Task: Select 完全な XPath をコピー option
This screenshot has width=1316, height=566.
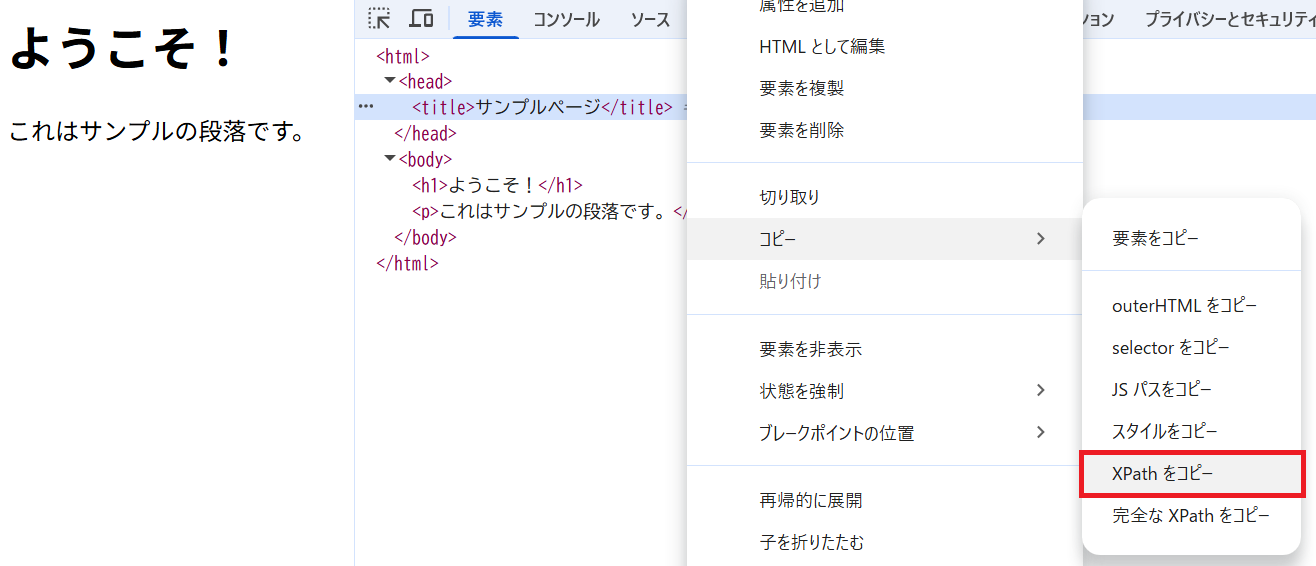Action: (x=1190, y=516)
